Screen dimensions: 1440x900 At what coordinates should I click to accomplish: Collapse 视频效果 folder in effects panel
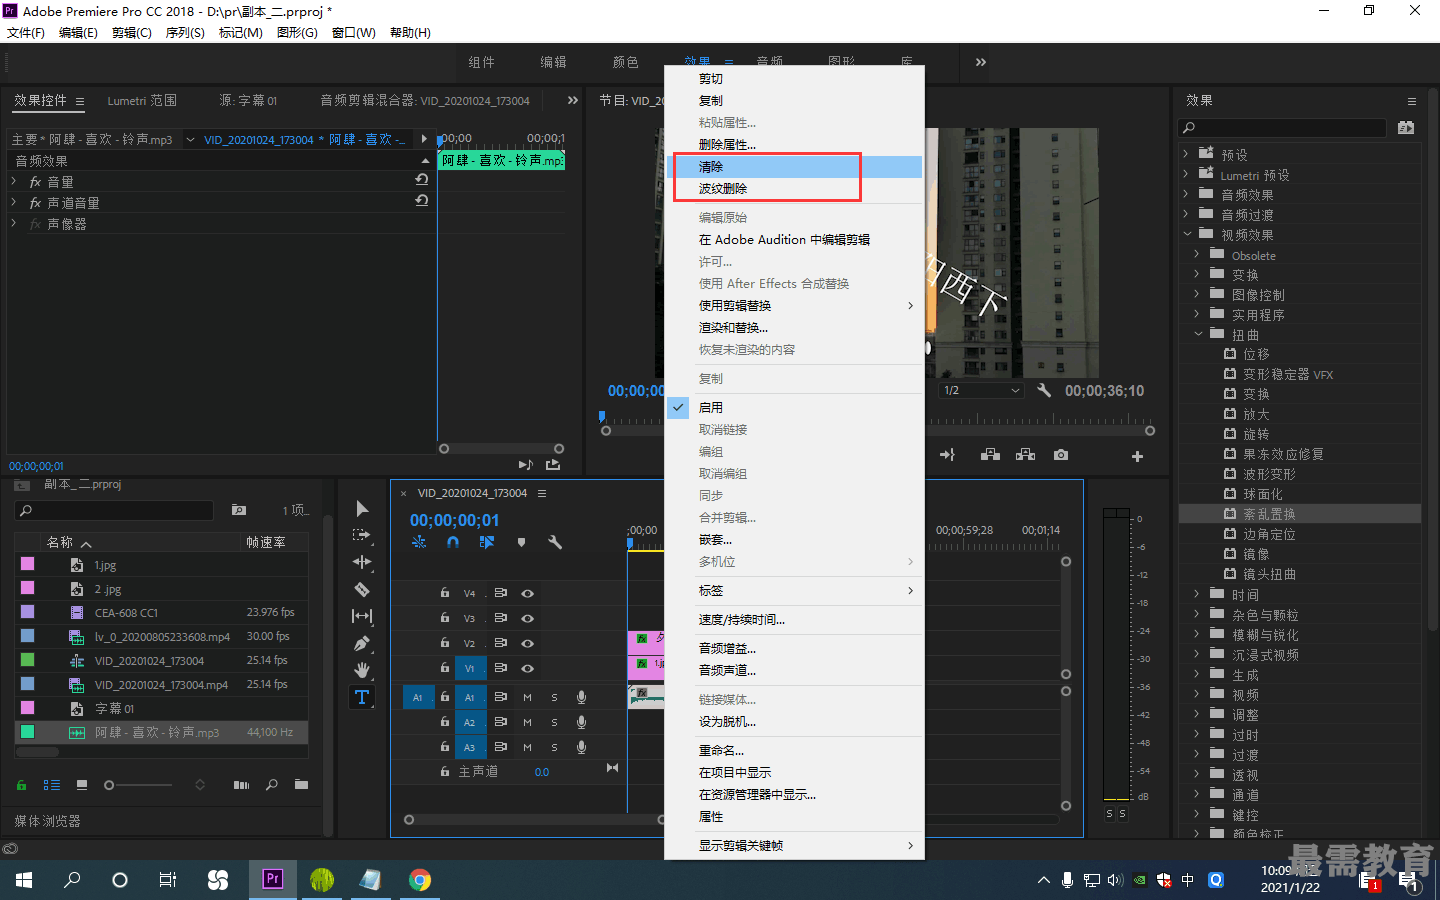tap(1187, 234)
